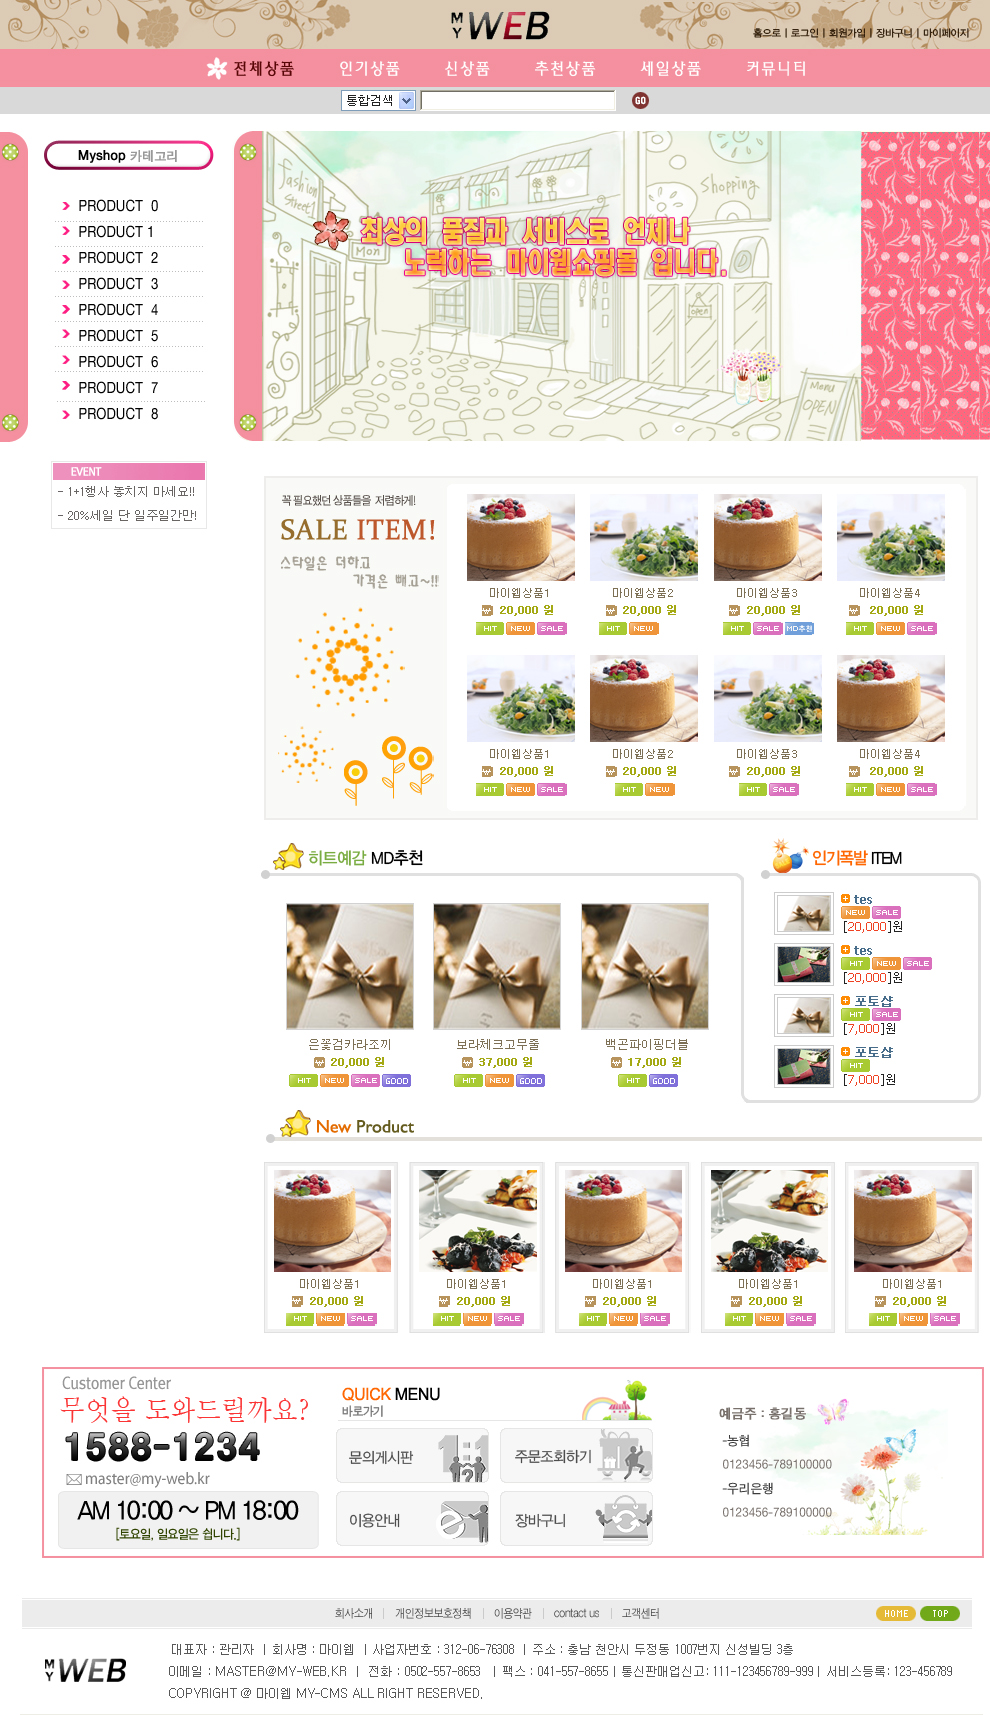
Task: Click the search text input field
Action: [518, 100]
